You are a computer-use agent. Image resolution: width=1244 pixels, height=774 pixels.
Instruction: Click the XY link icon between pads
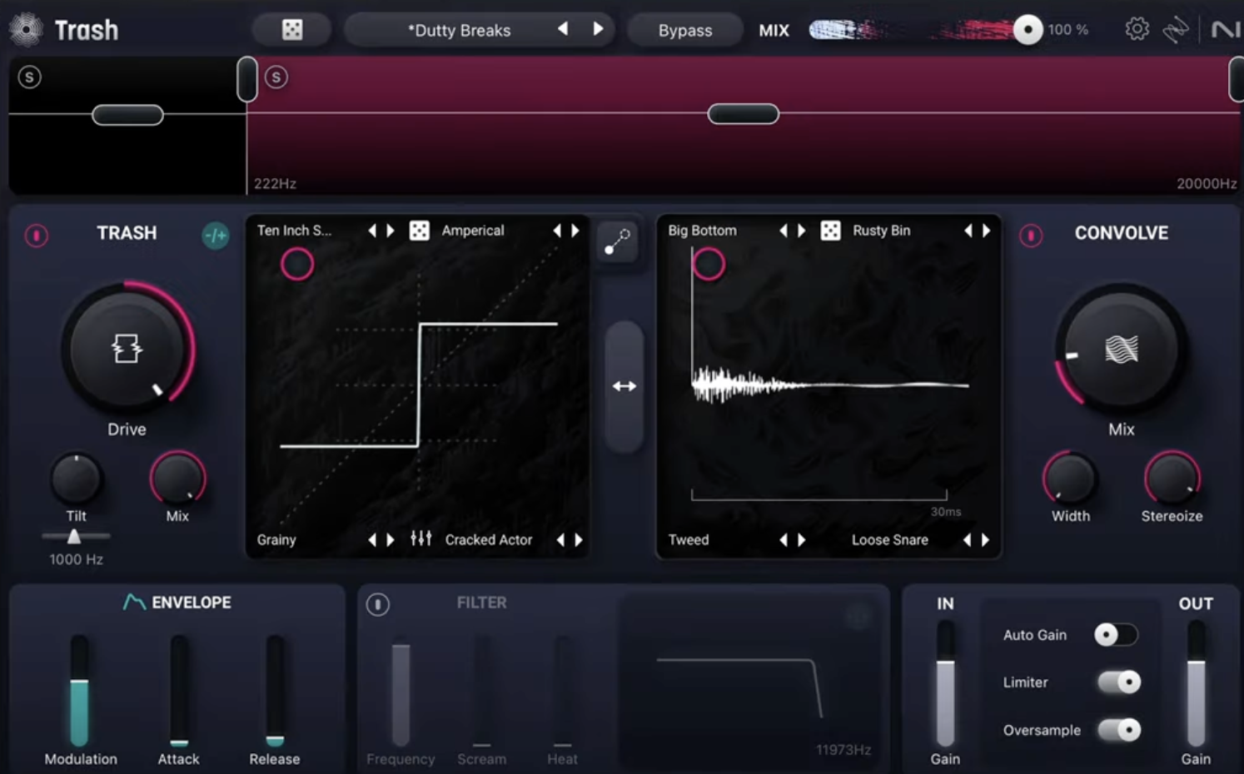618,241
